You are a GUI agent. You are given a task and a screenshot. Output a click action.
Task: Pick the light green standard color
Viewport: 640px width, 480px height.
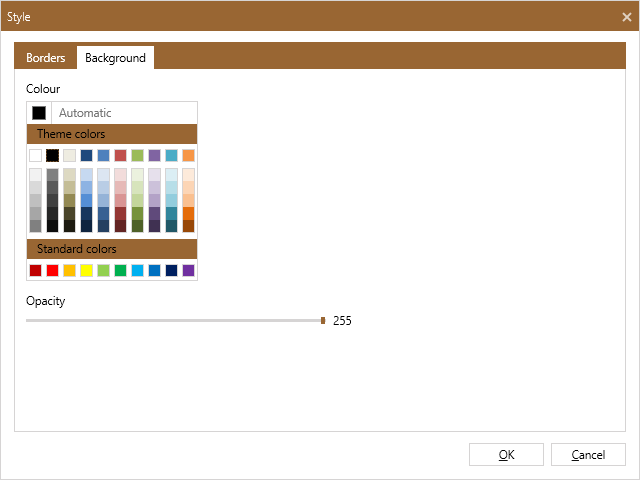104,270
